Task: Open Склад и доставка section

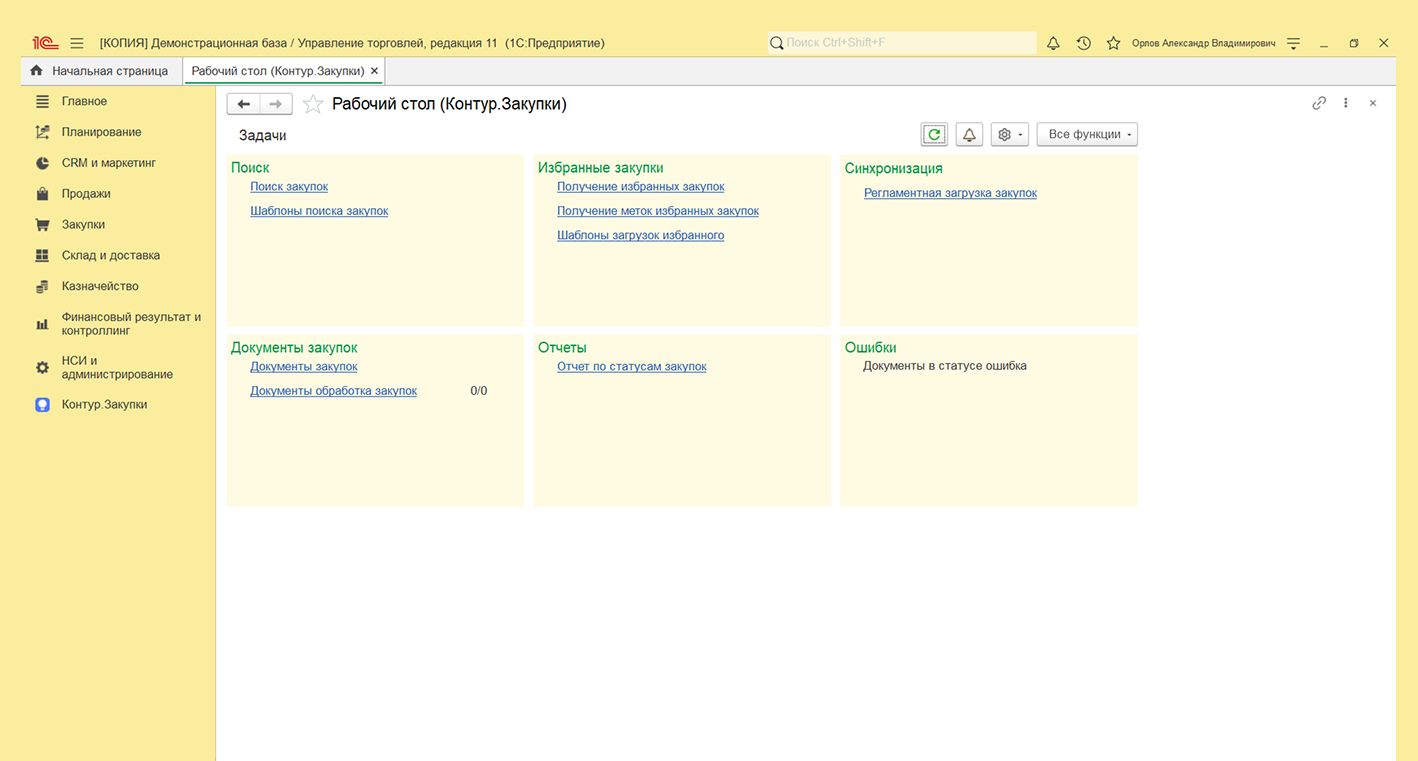Action: tap(110, 255)
